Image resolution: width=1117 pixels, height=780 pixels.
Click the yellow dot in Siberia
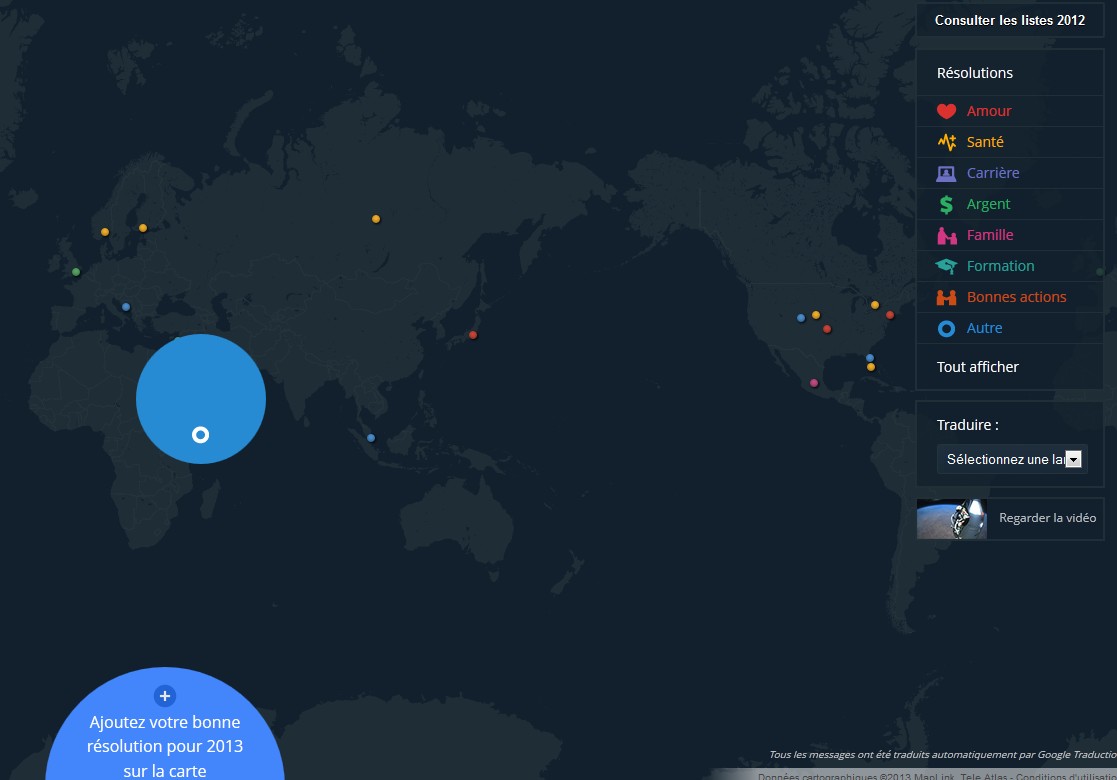pyautogui.click(x=376, y=219)
